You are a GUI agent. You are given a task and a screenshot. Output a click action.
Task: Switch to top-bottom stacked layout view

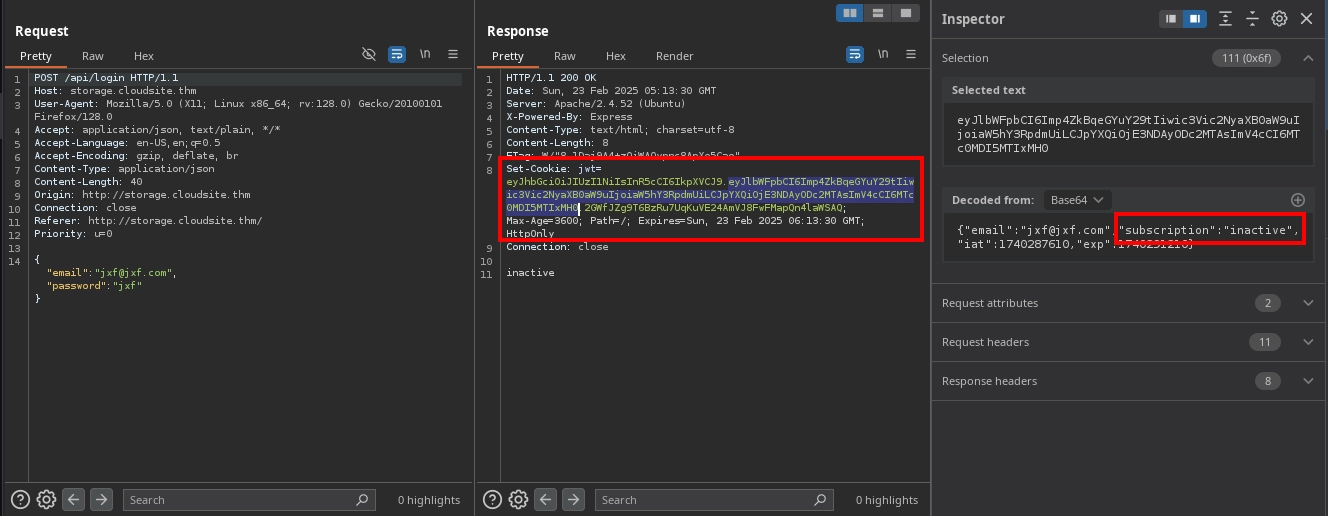877,13
